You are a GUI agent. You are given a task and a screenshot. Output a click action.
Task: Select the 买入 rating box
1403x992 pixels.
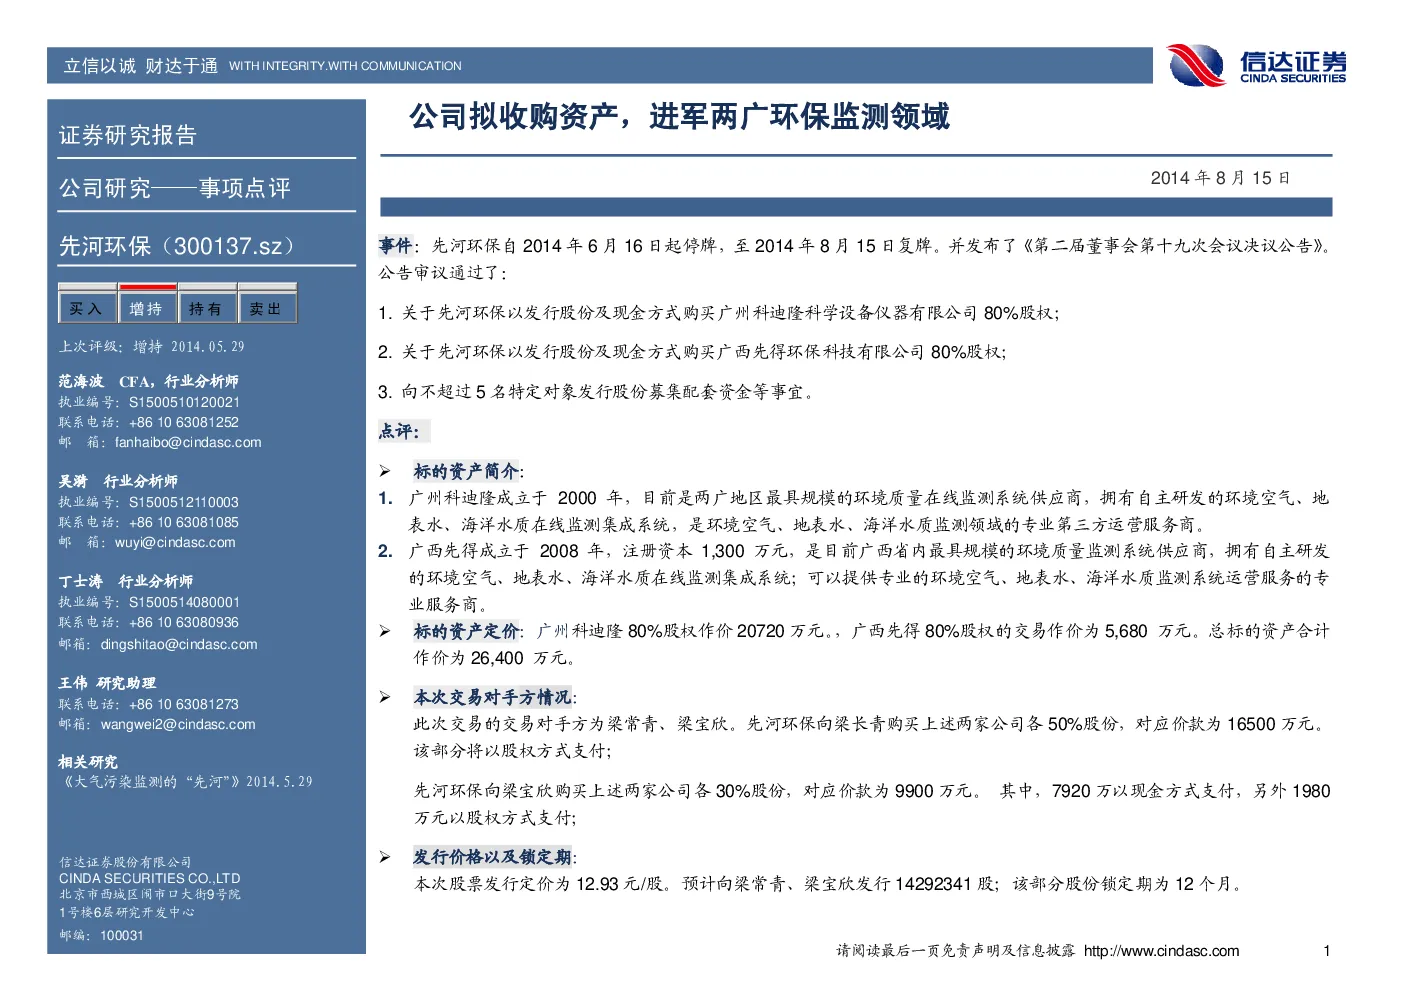[87, 305]
